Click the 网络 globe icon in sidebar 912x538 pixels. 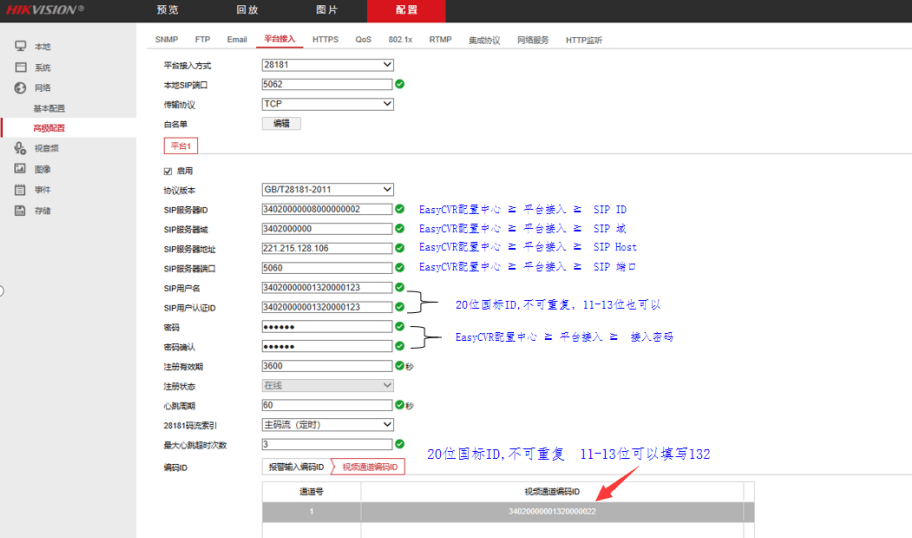(20, 88)
